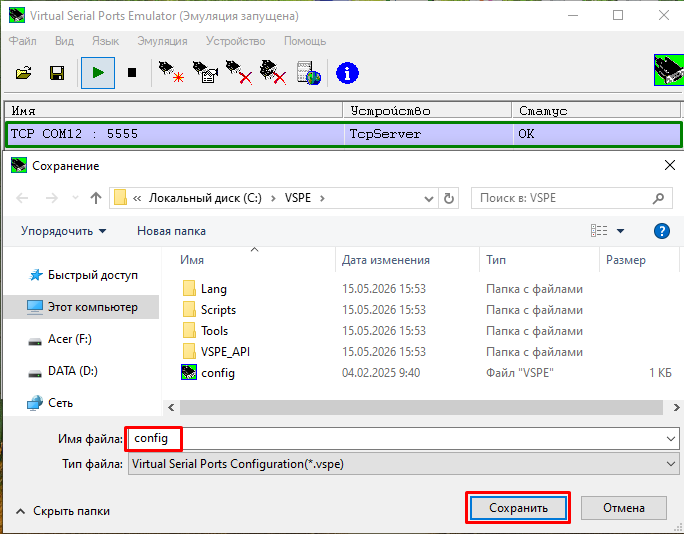Open the globe device toolbar icon
Viewport: 684px width, 534px height.
click(x=308, y=73)
